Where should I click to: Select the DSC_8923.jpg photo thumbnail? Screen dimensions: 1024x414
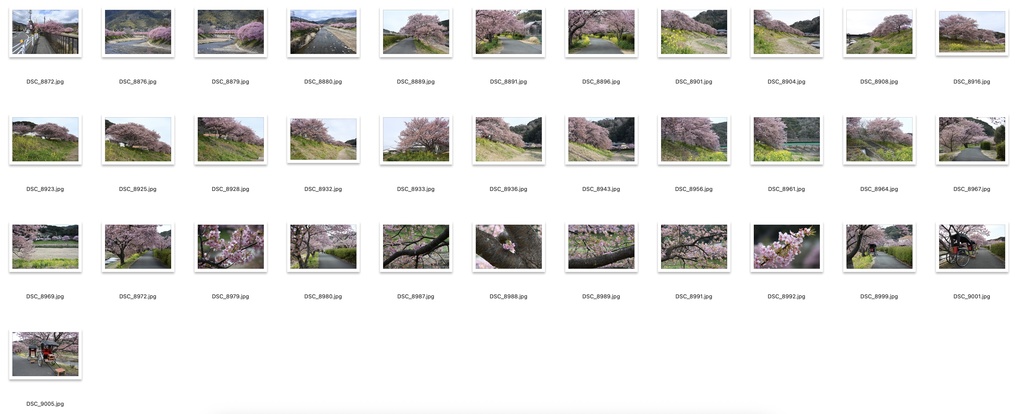click(x=45, y=140)
